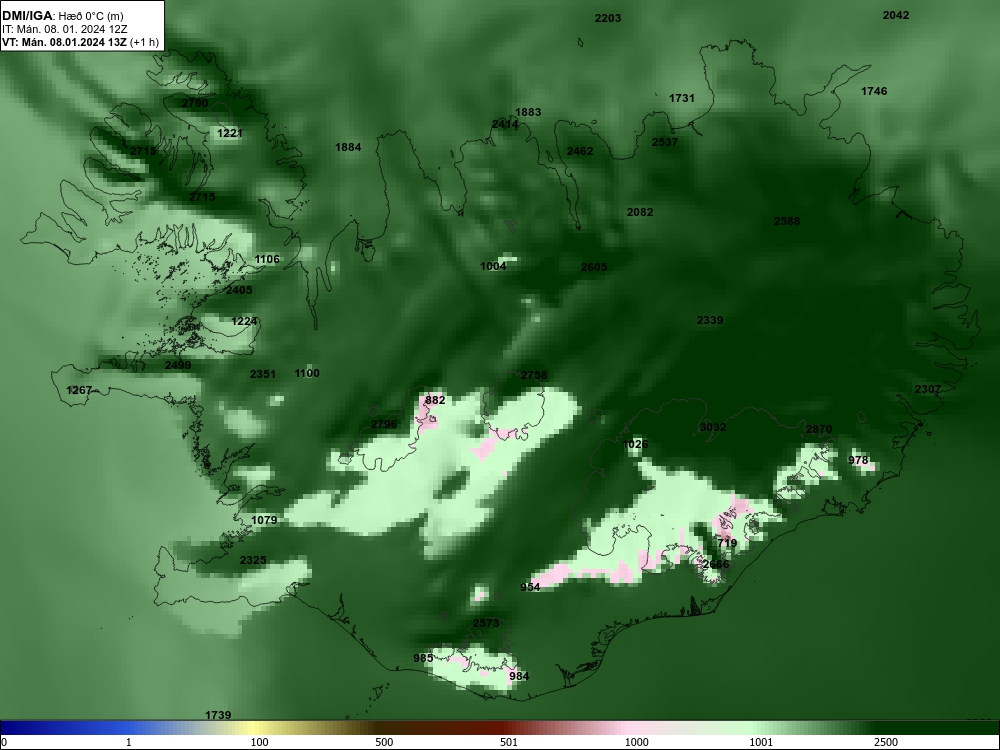Click the 1221 value label
Screen dimensions: 1000x750
click(230, 133)
